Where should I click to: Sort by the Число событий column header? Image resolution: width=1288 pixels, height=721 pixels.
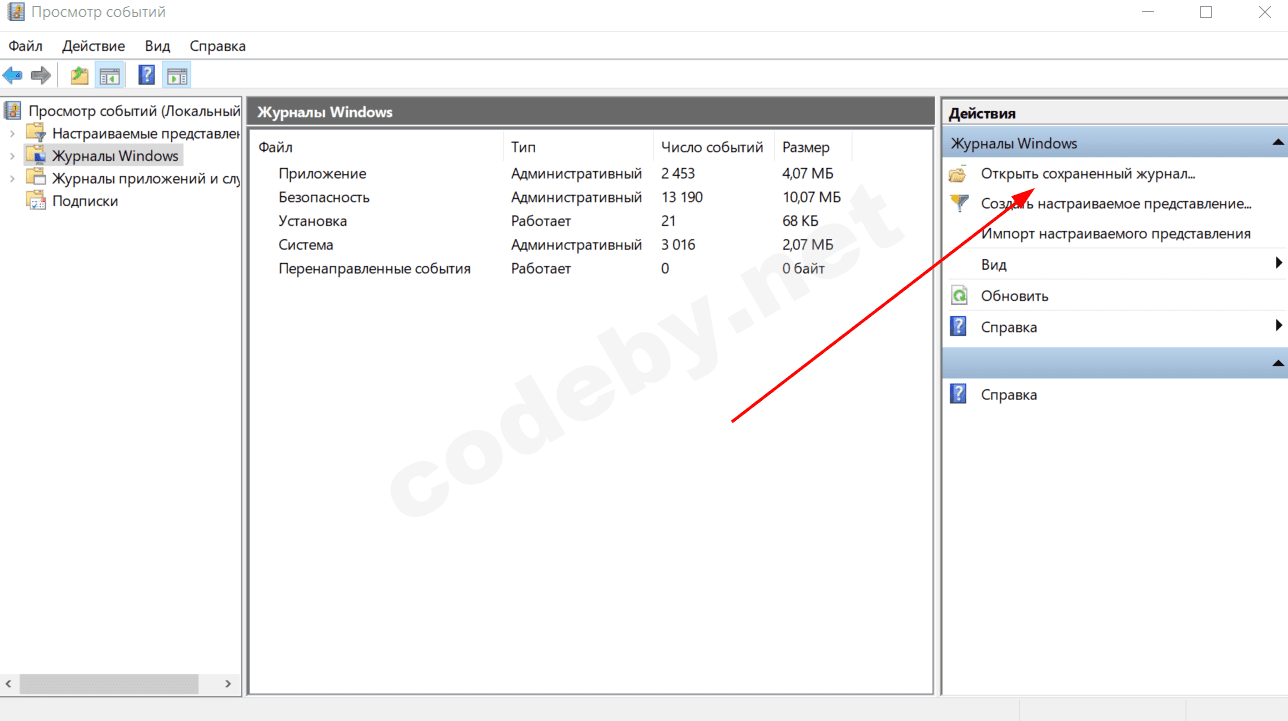[x=714, y=147]
